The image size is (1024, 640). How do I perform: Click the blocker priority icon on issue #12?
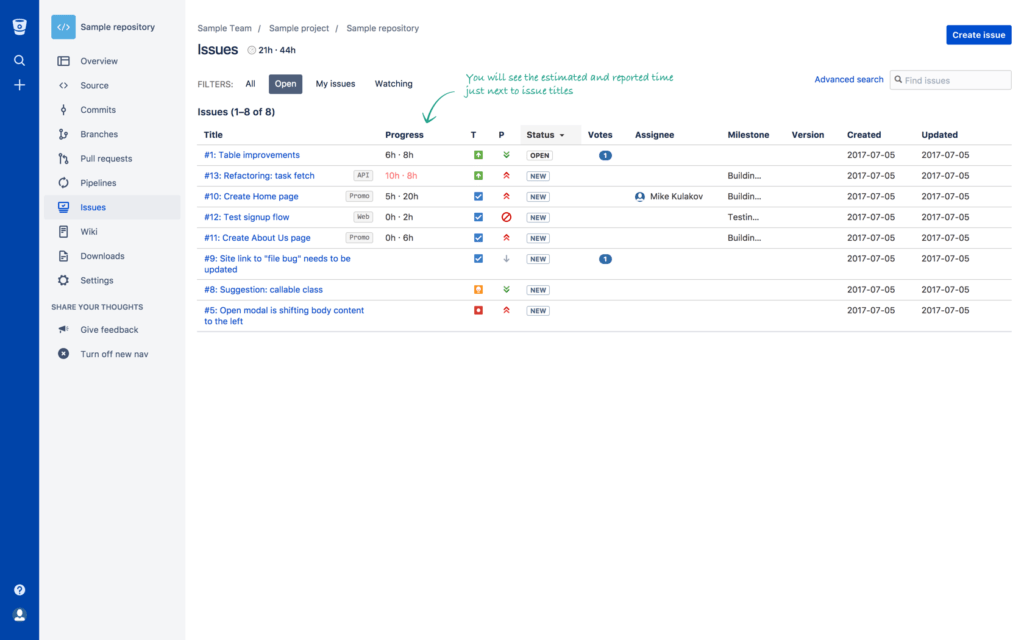coord(505,217)
